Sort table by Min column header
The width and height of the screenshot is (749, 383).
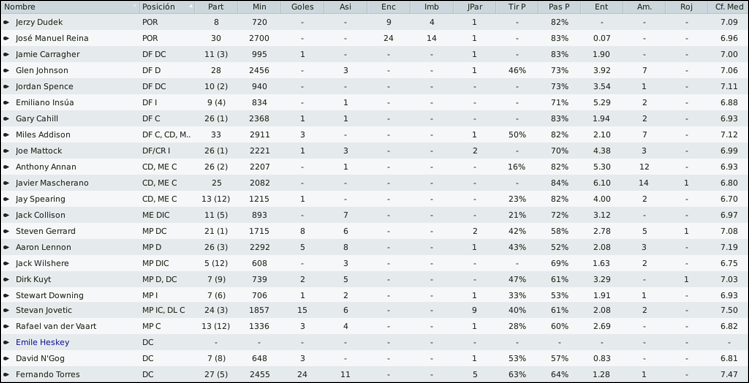click(x=259, y=7)
